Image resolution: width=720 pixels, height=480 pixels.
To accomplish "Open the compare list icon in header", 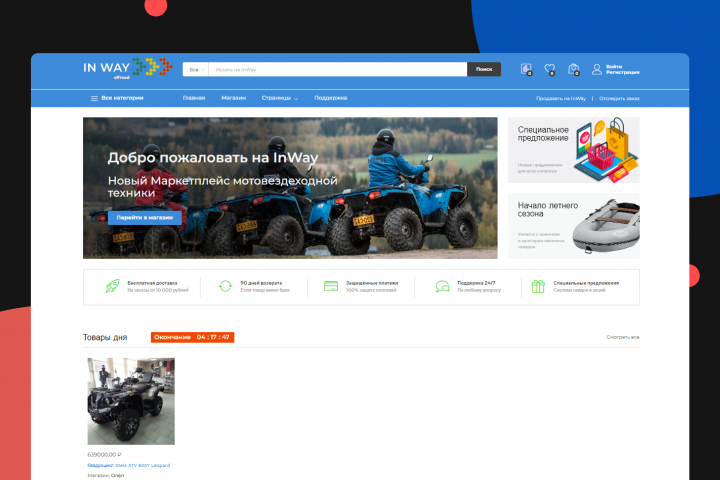I will [526, 69].
